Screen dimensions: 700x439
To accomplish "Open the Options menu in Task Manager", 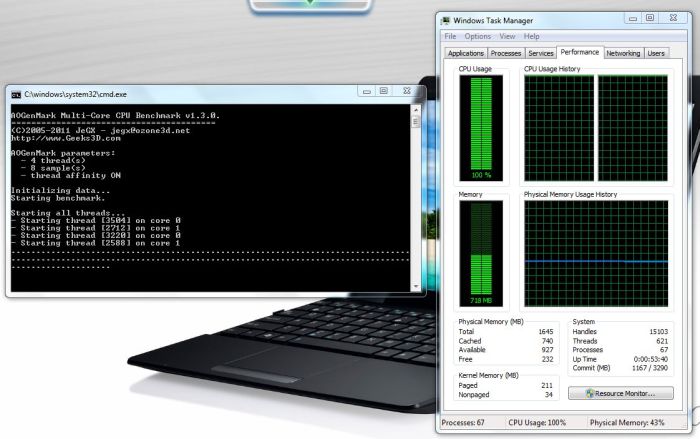I will [477, 36].
